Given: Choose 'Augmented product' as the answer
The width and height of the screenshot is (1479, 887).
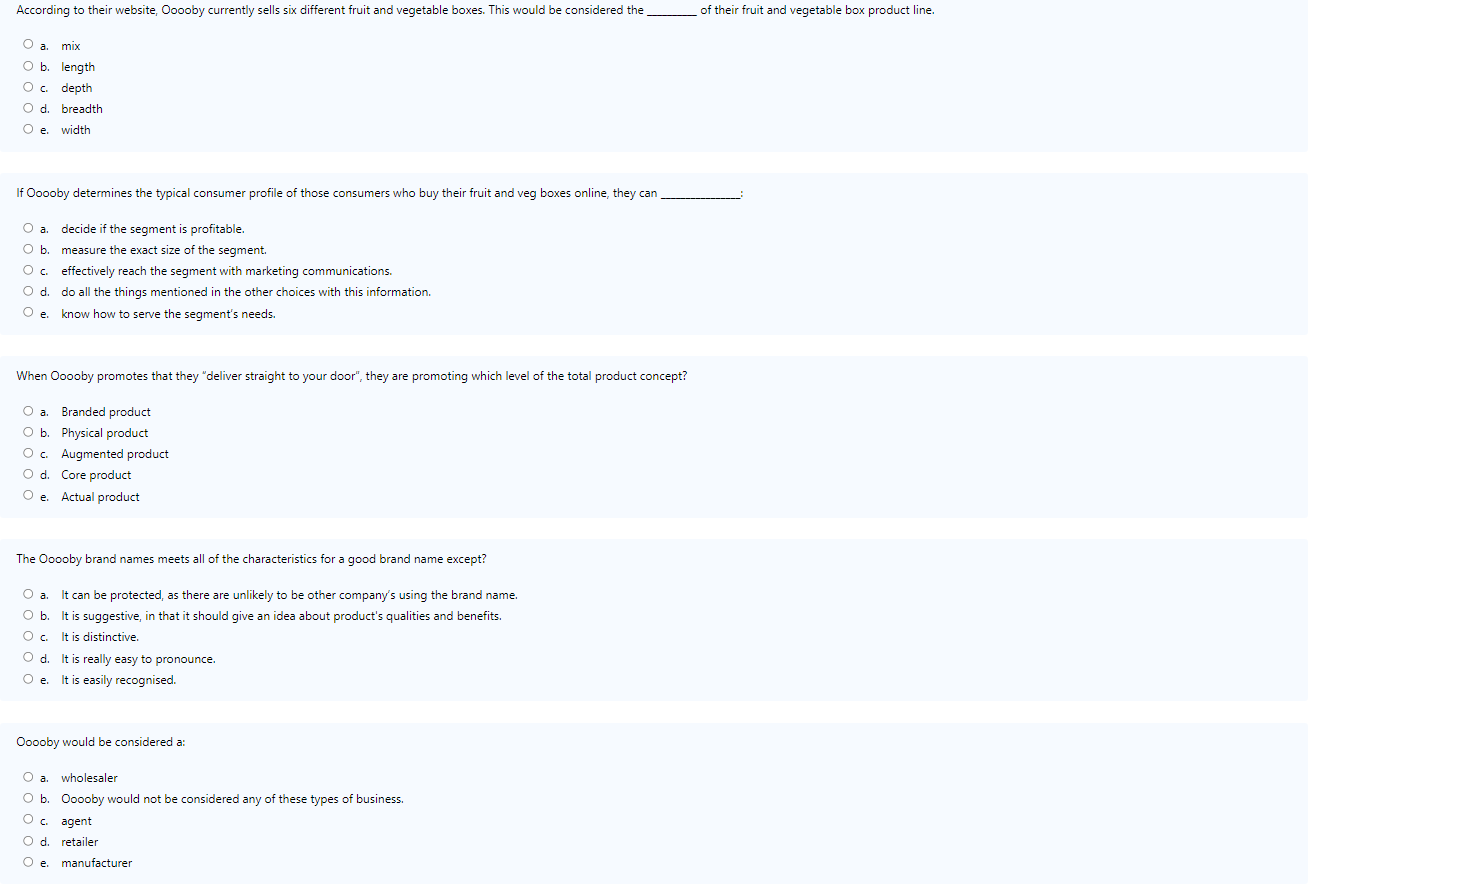Looking at the screenshot, I should (x=28, y=452).
